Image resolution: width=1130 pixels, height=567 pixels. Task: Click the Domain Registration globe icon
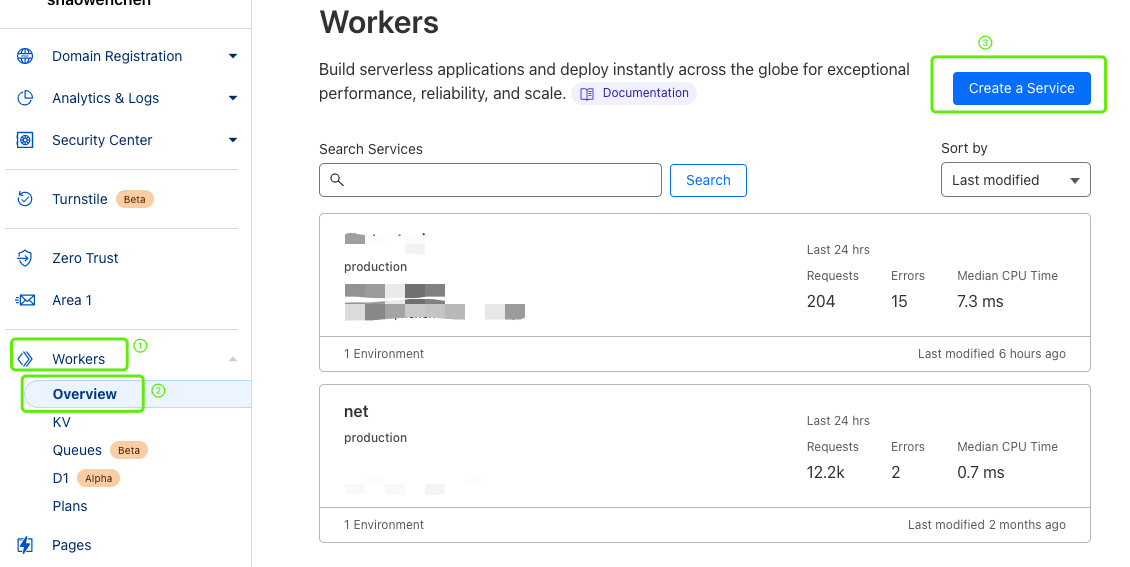click(25, 56)
